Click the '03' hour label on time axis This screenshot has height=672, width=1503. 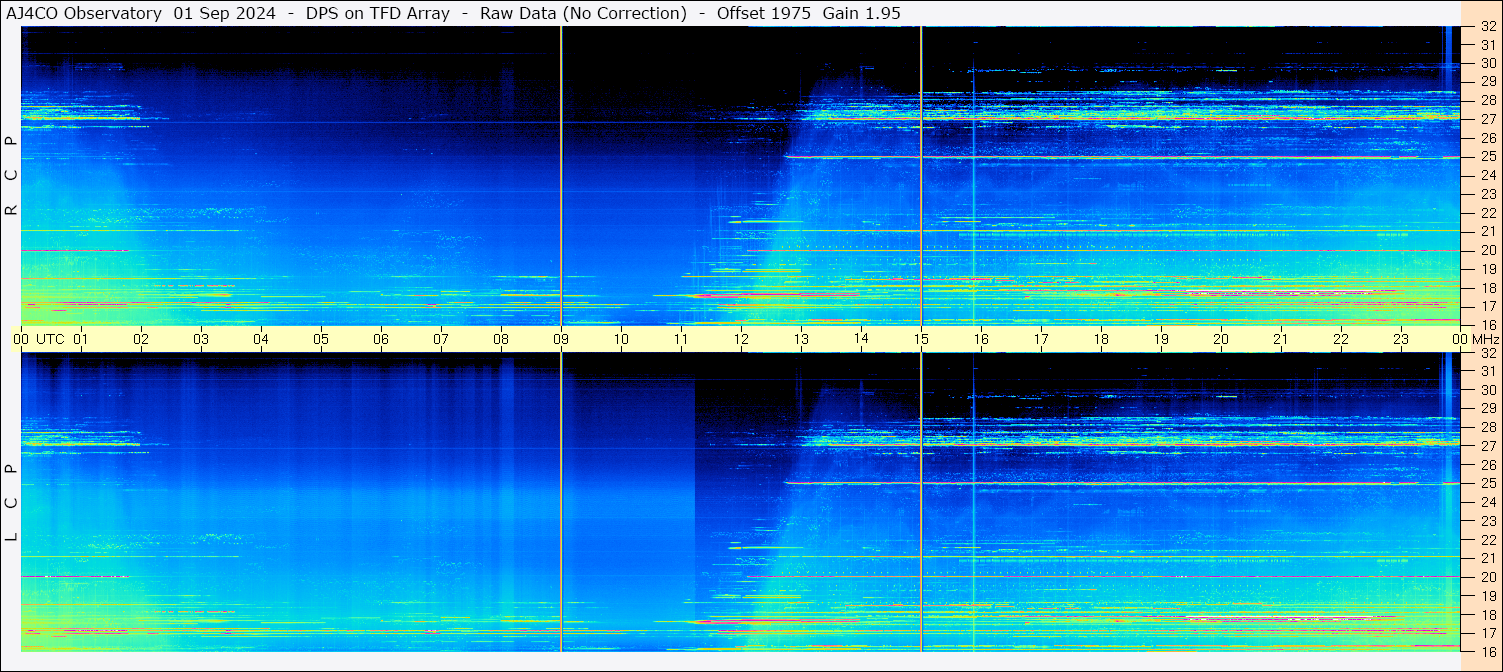pyautogui.click(x=201, y=339)
